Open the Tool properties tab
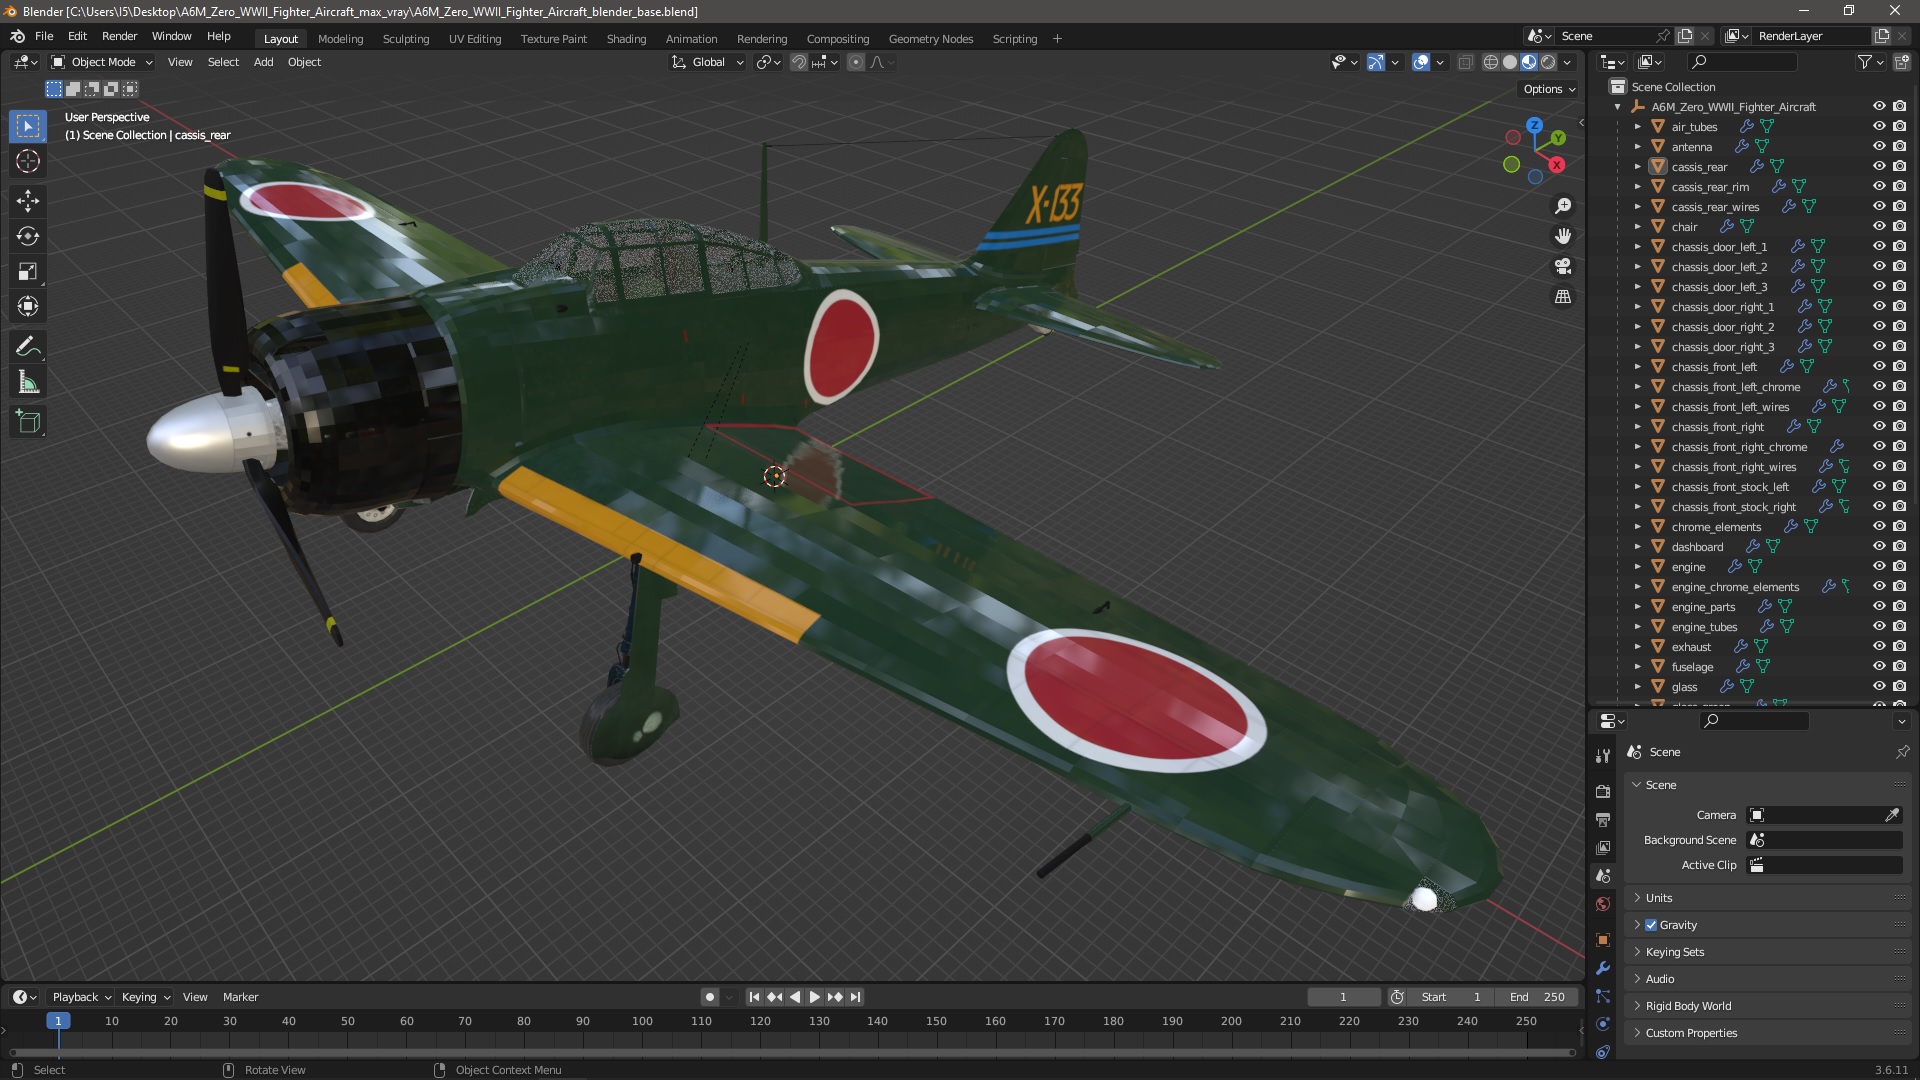This screenshot has height=1080, width=1920. tap(1603, 755)
